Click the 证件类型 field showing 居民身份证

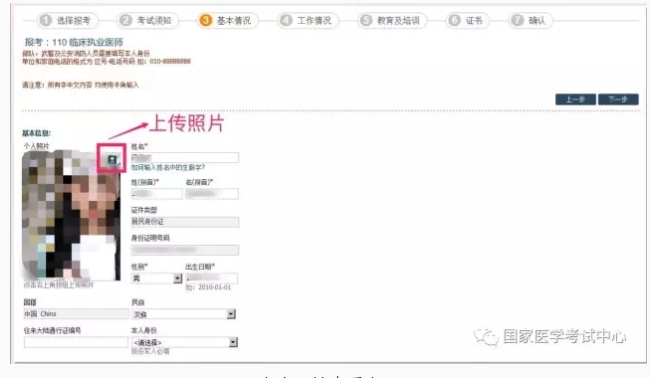185,222
